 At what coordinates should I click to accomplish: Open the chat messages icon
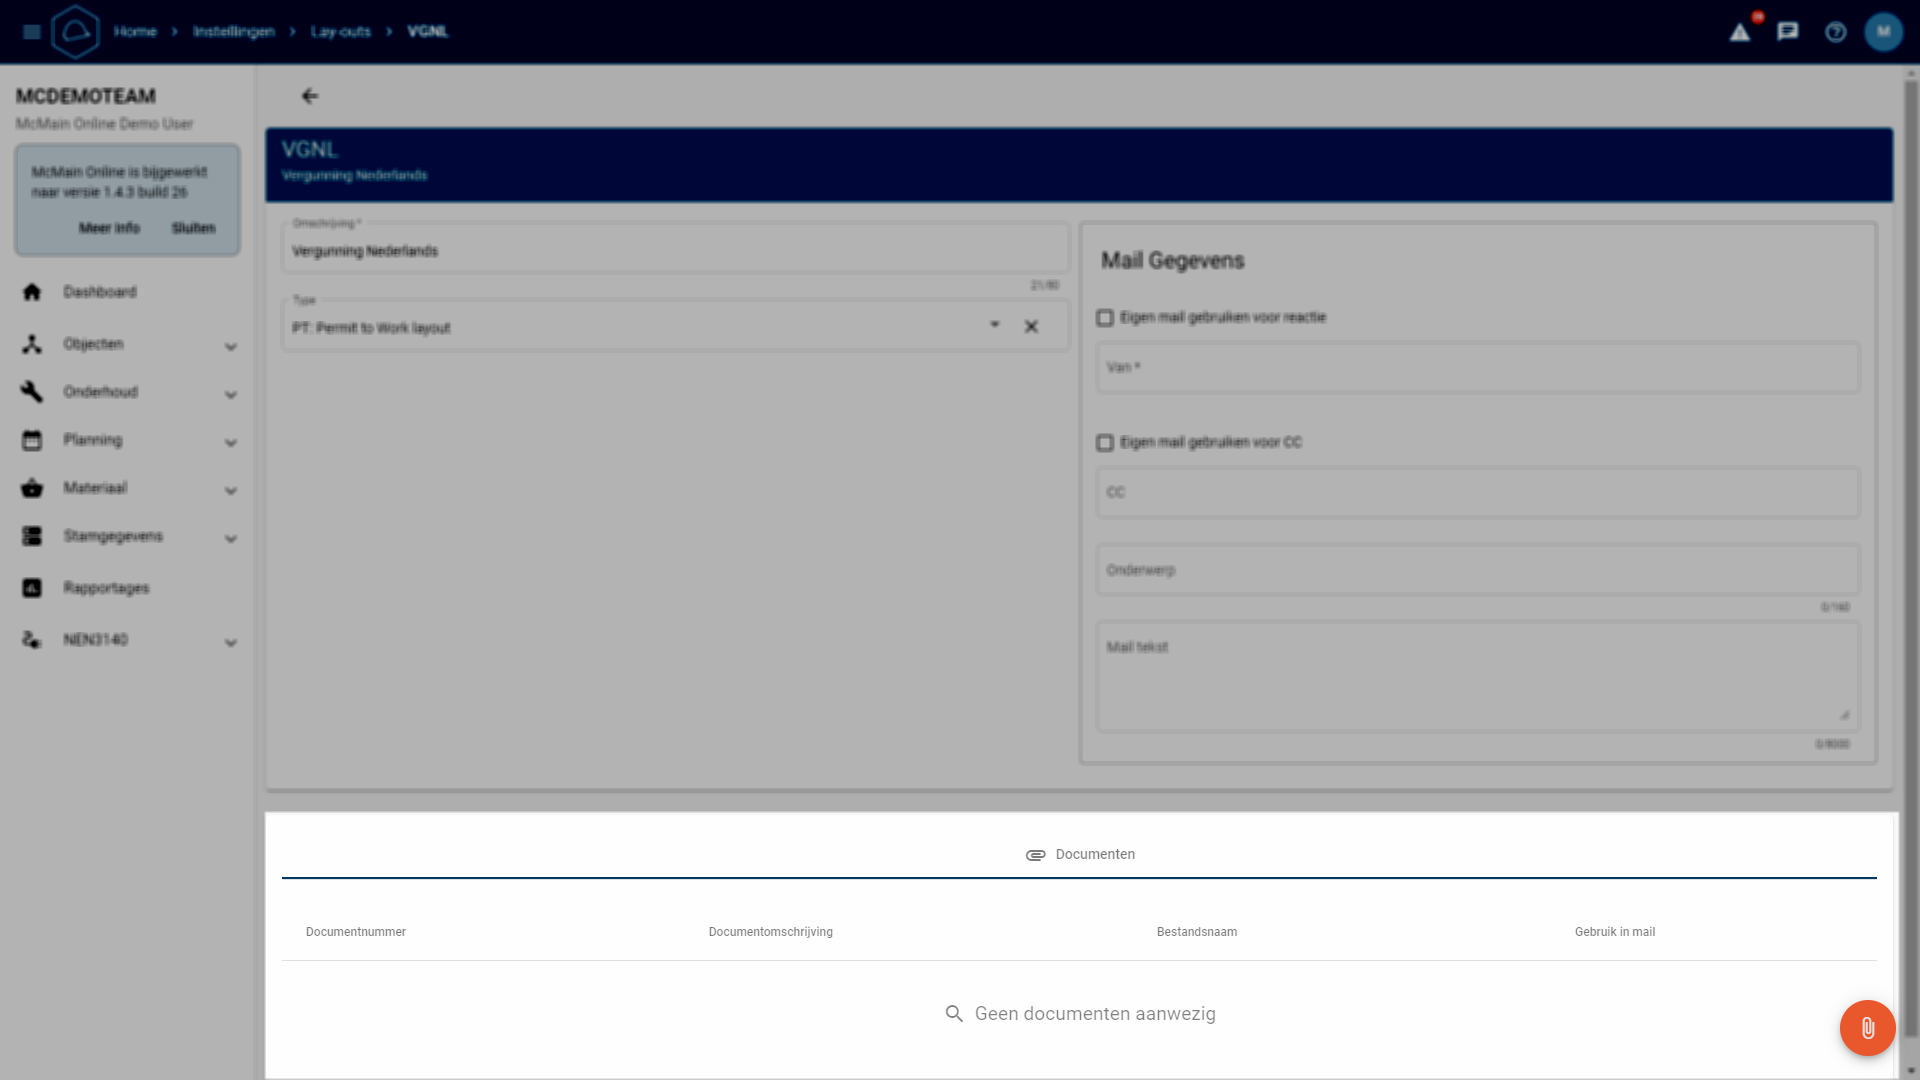coord(1788,32)
